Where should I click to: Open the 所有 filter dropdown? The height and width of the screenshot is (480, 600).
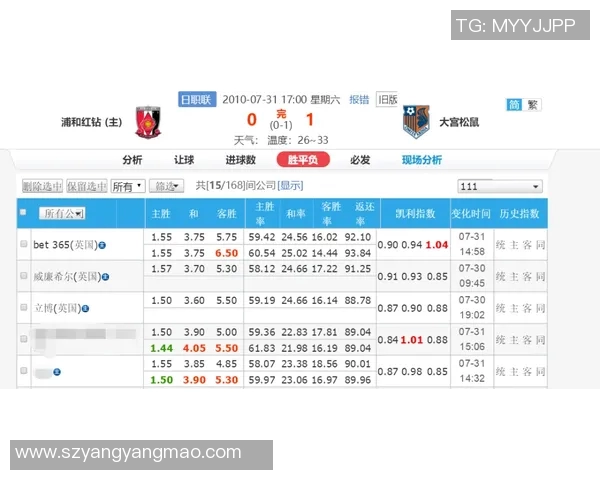coord(127,186)
